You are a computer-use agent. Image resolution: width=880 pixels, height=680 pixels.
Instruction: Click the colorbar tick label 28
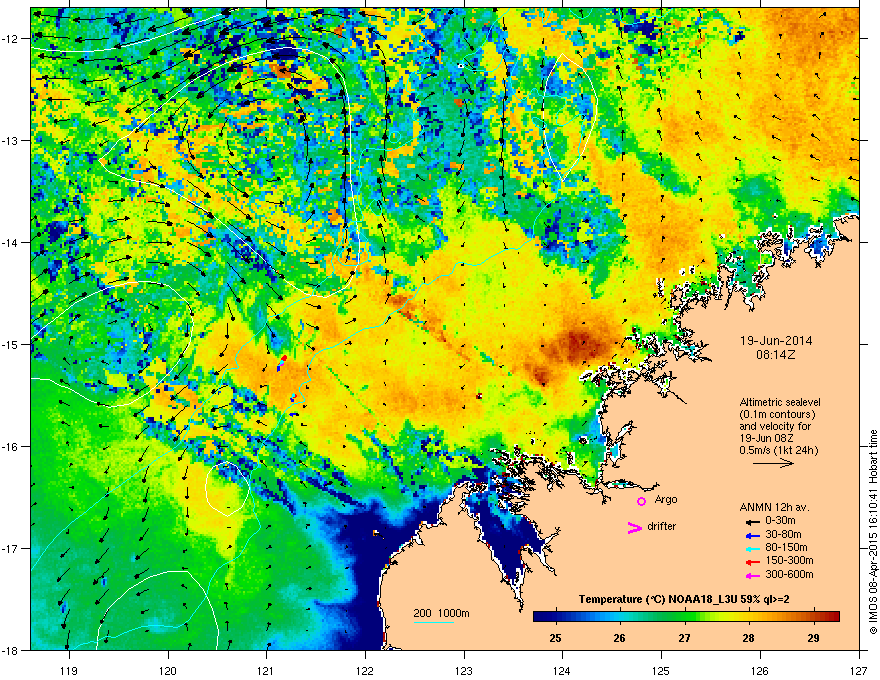pyautogui.click(x=748, y=638)
